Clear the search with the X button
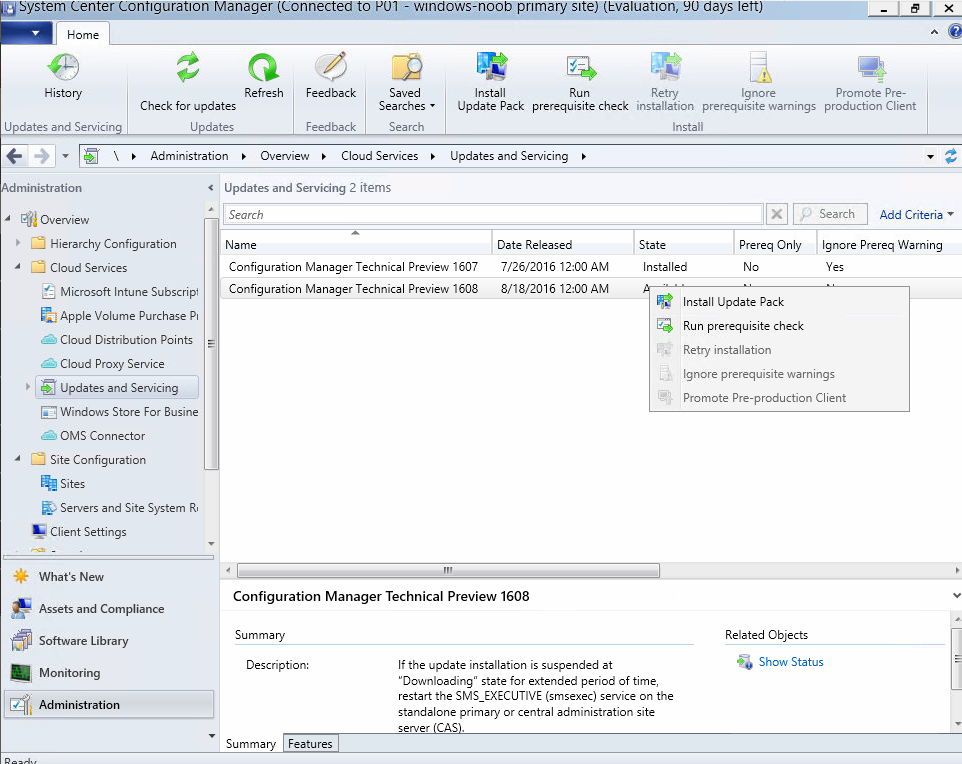Image resolution: width=962 pixels, height=764 pixels. pos(777,214)
